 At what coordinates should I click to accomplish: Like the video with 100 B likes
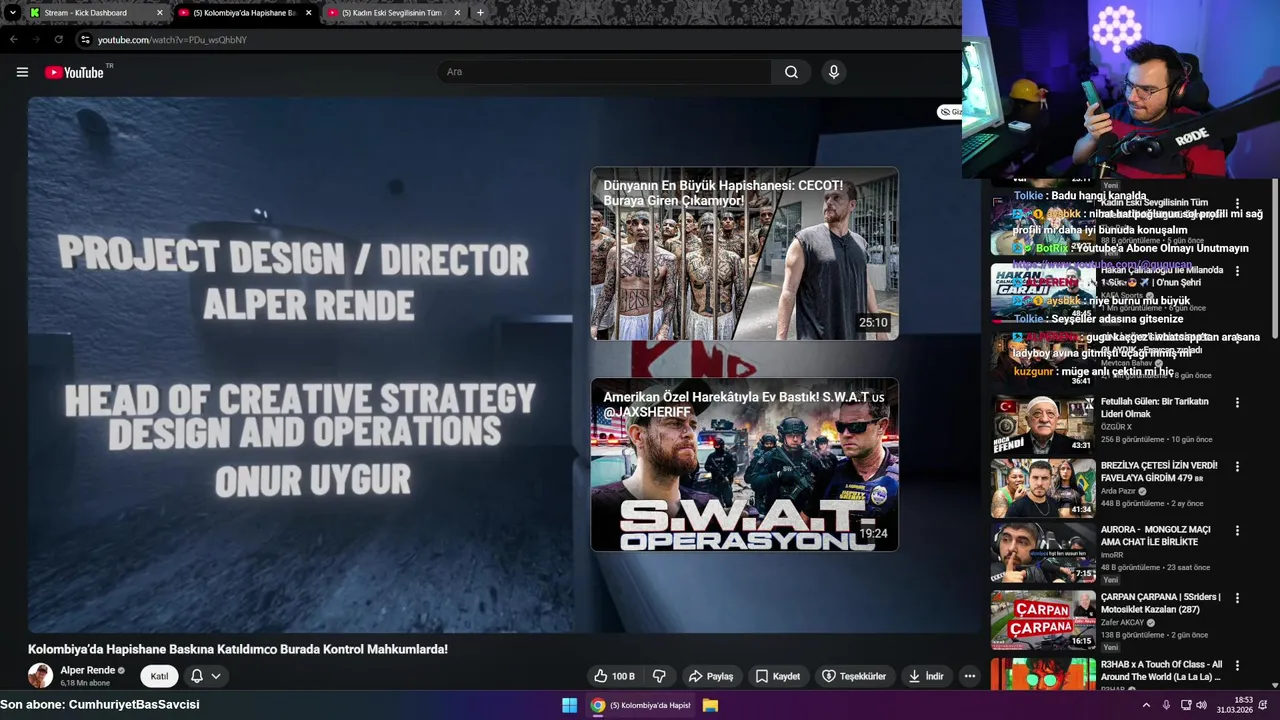[614, 676]
